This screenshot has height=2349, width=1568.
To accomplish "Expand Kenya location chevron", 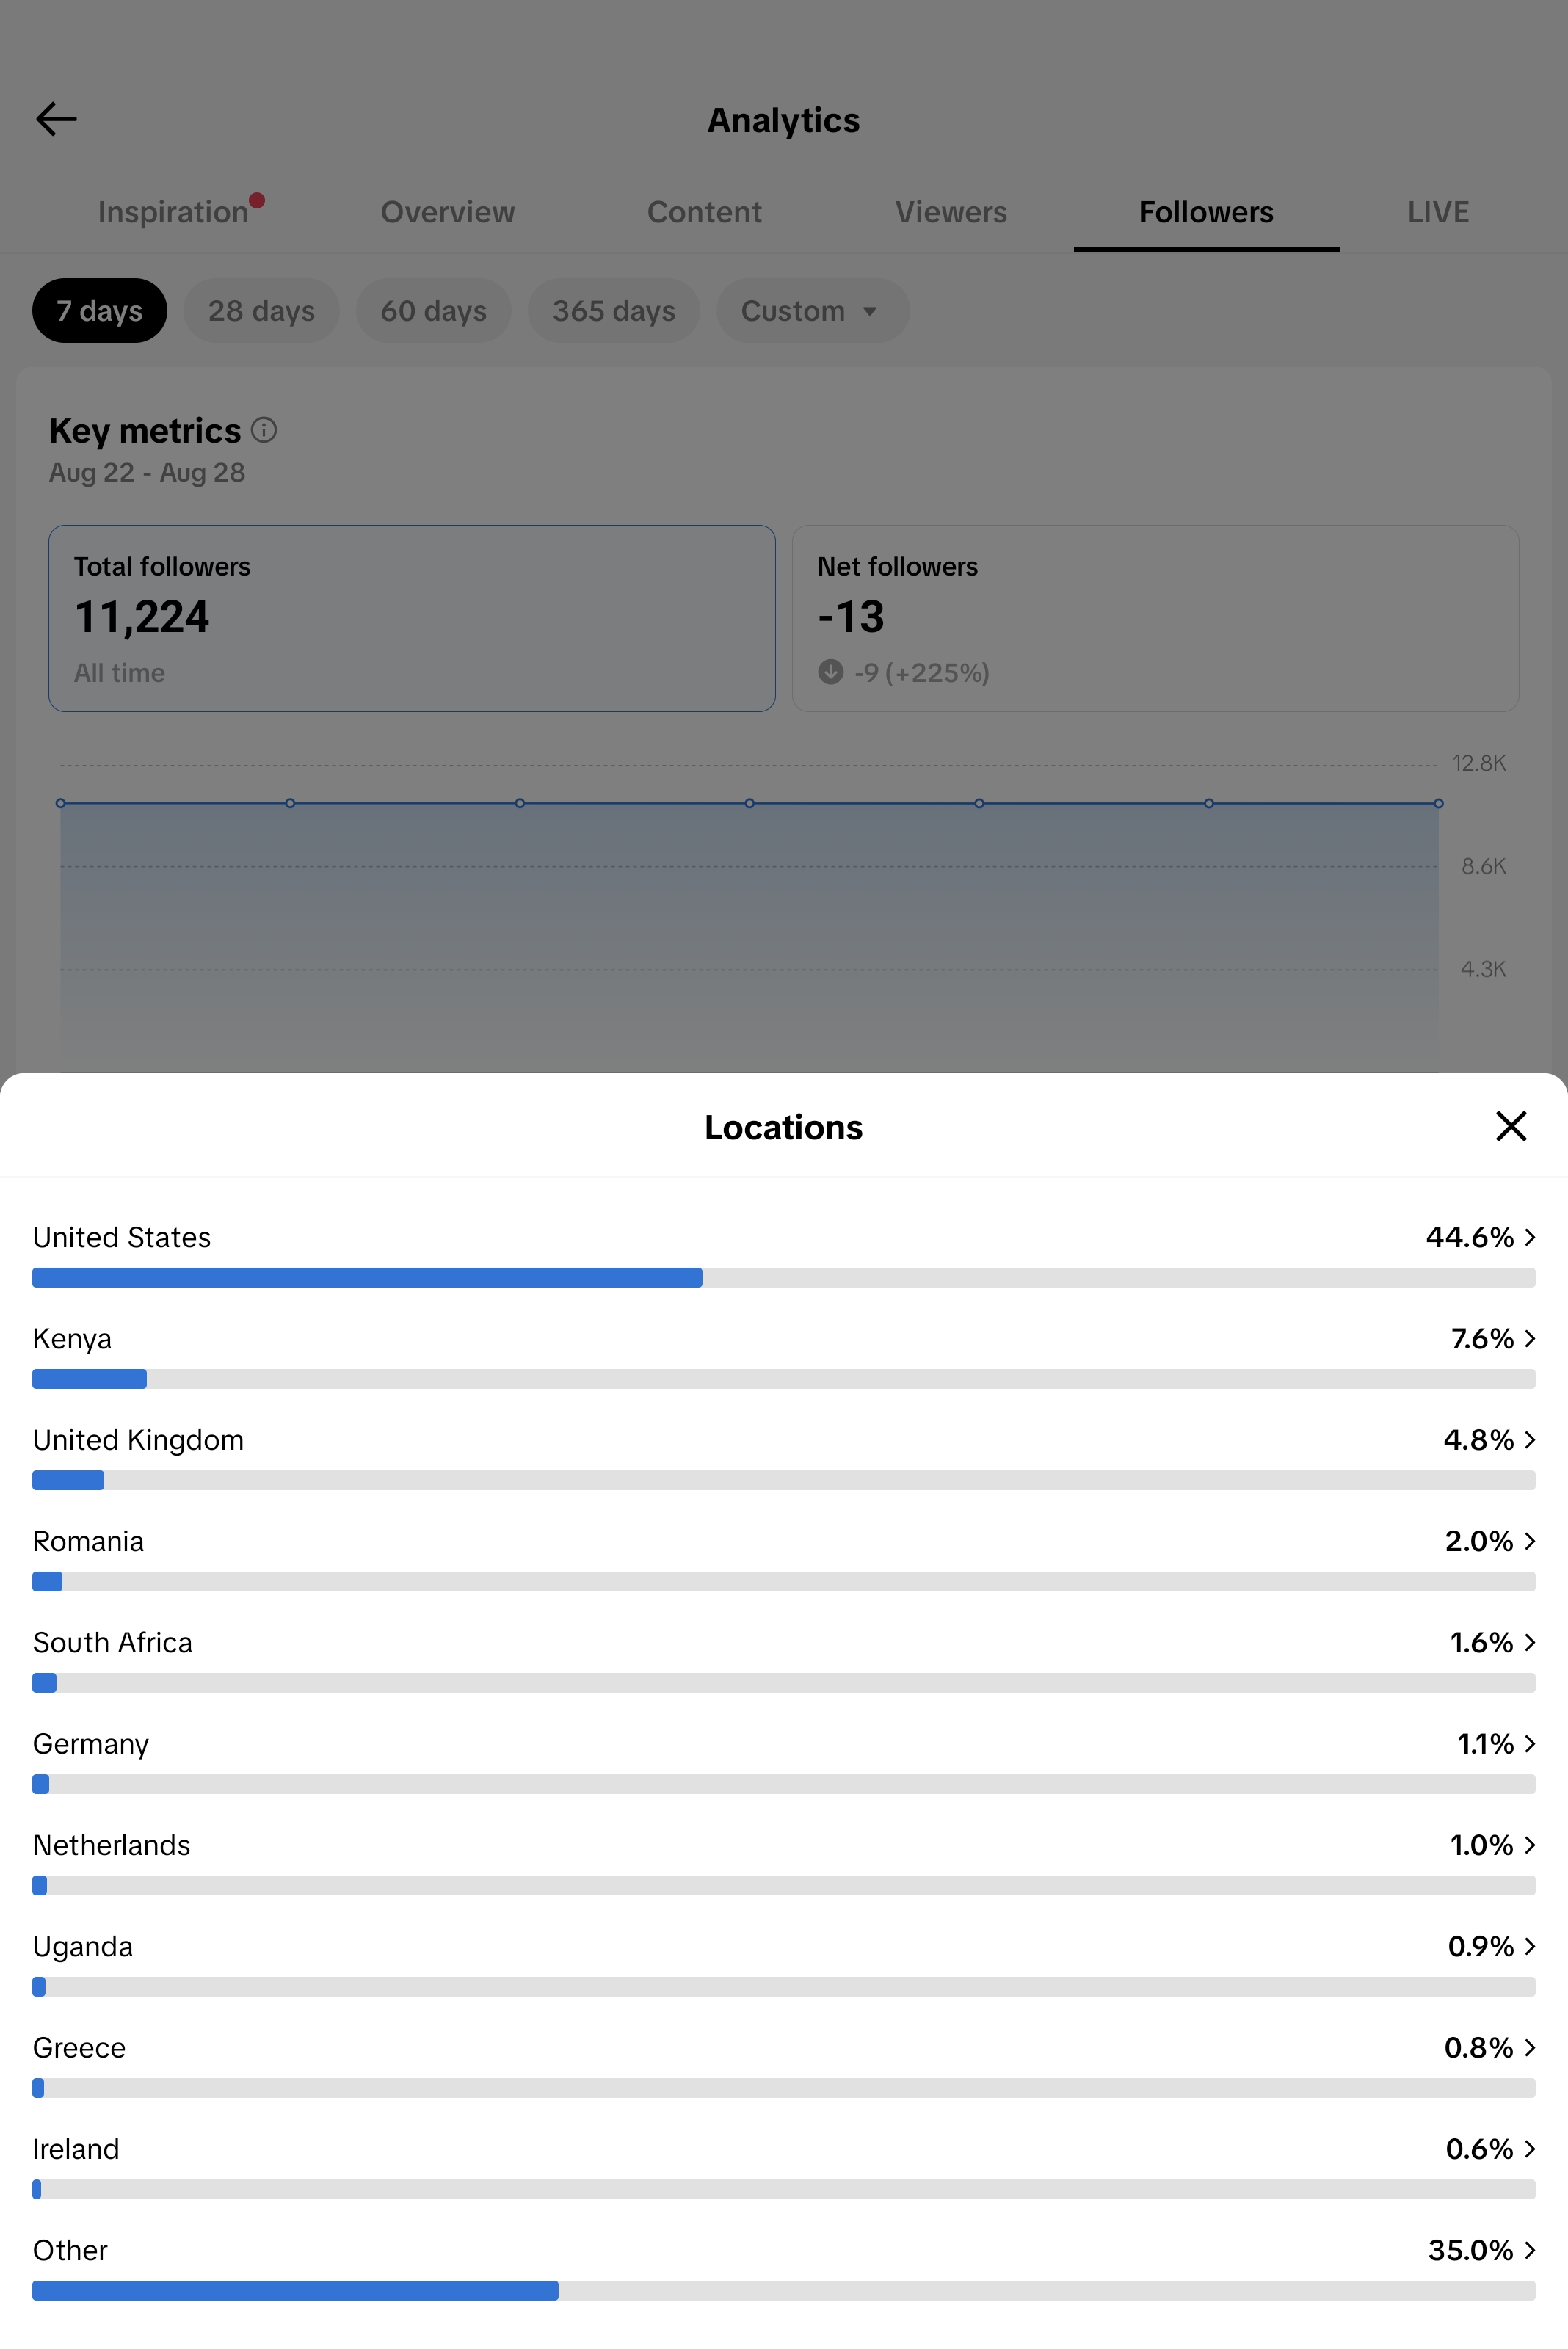I will click(1529, 1339).
